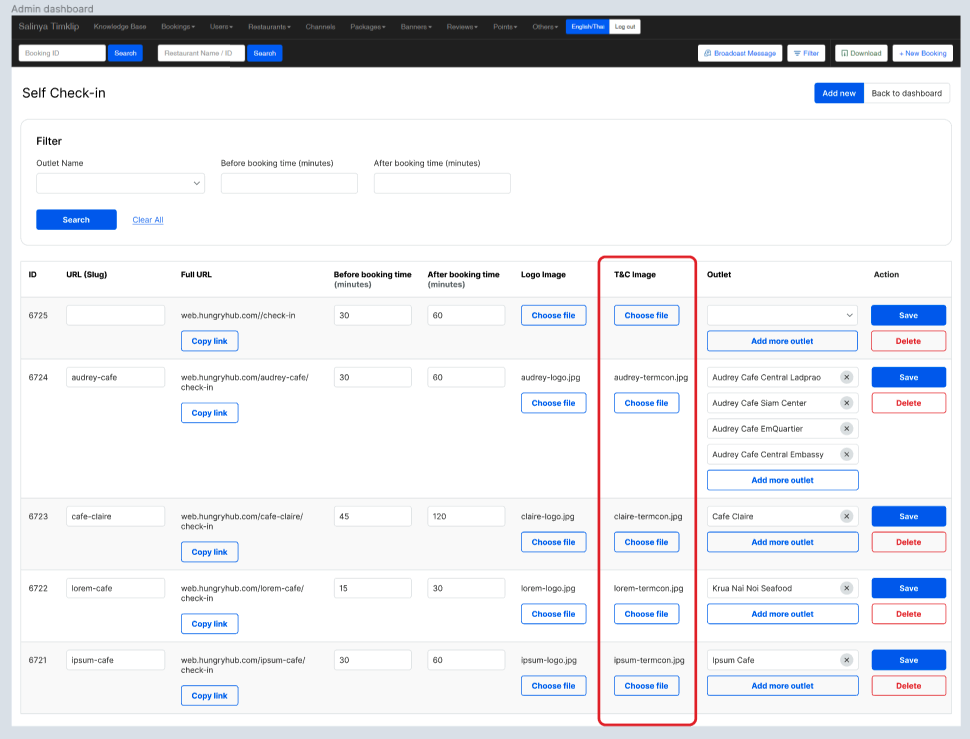The width and height of the screenshot is (970, 739).
Task: Open the Restaurants navigation menu
Action: pyautogui.click(x=269, y=27)
